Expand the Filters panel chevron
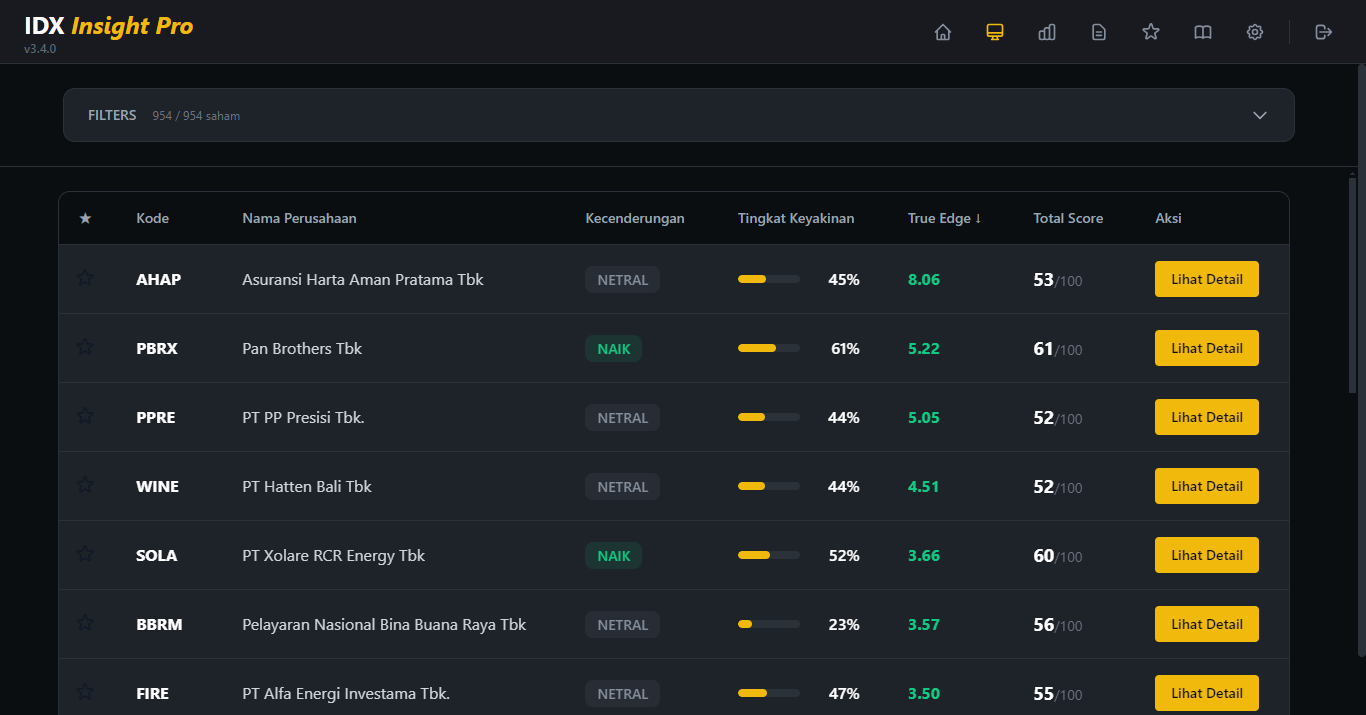Viewport: 1366px width, 715px height. click(1260, 115)
